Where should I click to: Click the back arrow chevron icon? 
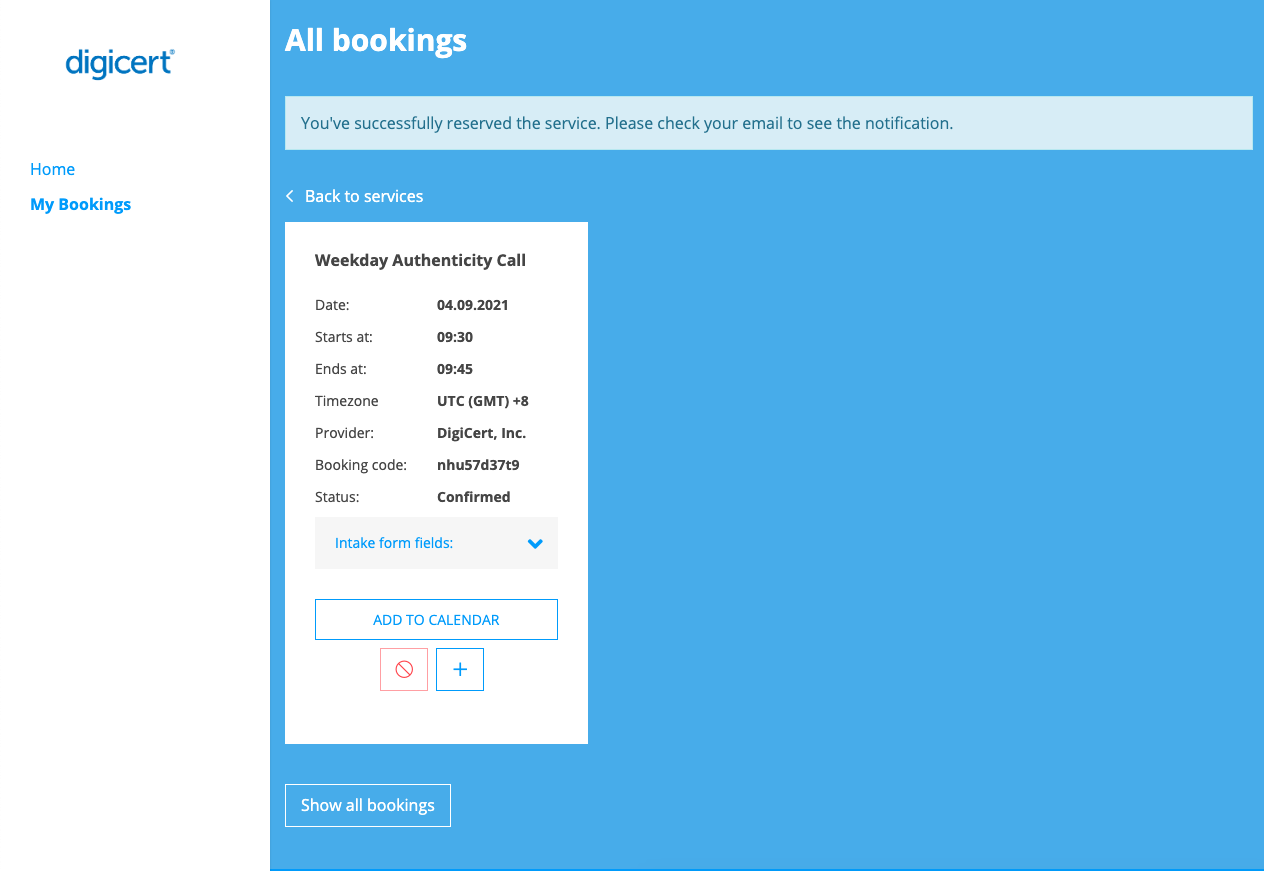pos(290,196)
